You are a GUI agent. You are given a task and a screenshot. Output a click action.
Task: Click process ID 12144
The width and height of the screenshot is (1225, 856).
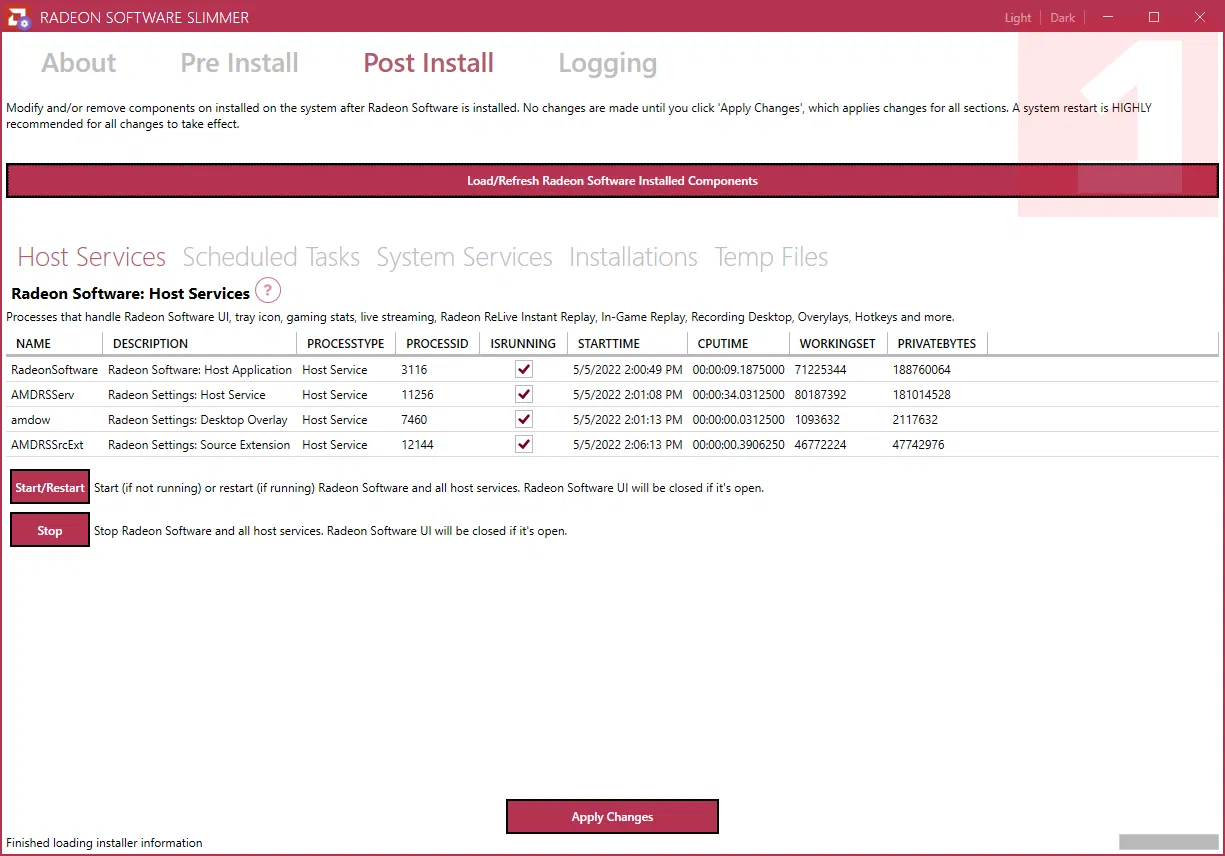[x=417, y=445]
